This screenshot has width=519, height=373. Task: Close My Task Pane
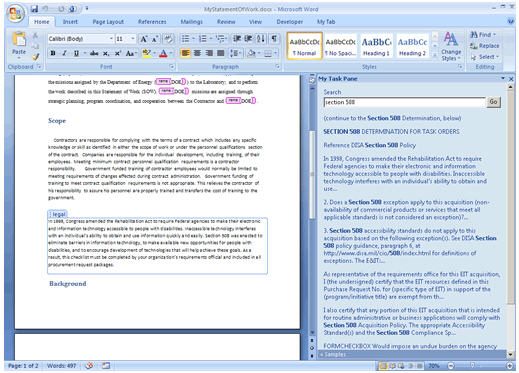pyautogui.click(x=511, y=79)
